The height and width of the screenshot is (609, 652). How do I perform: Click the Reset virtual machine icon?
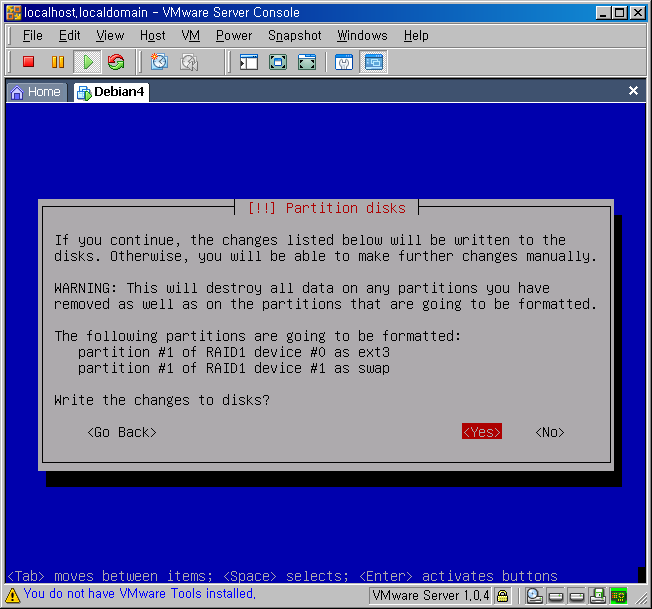(x=116, y=62)
